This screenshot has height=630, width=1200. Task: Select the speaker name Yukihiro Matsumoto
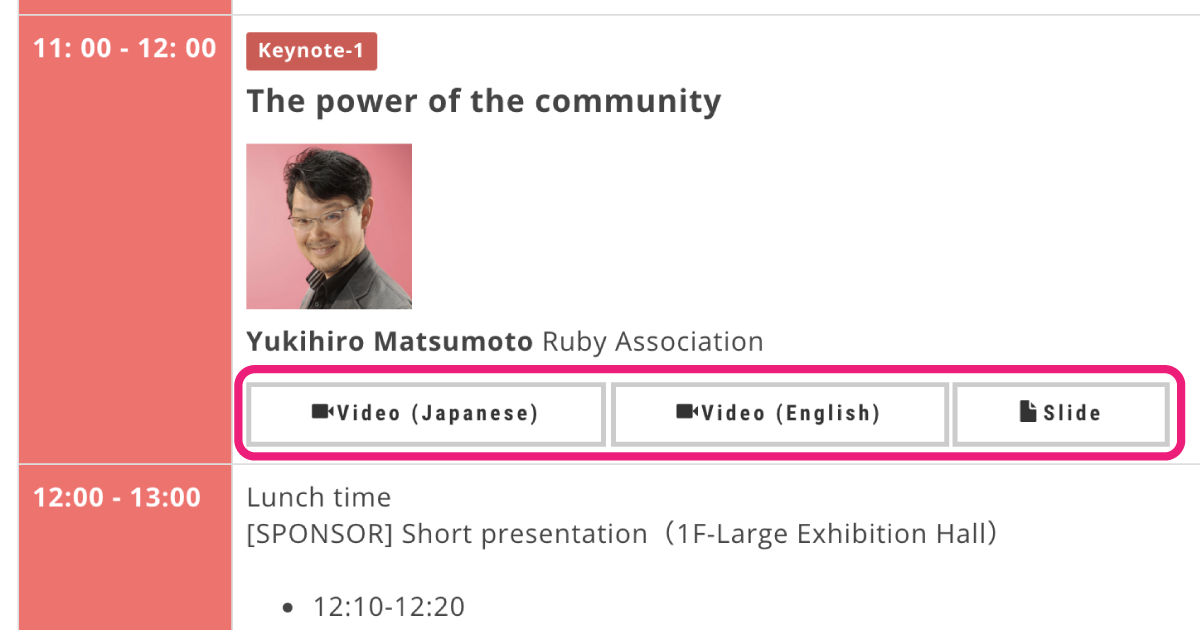click(x=390, y=342)
